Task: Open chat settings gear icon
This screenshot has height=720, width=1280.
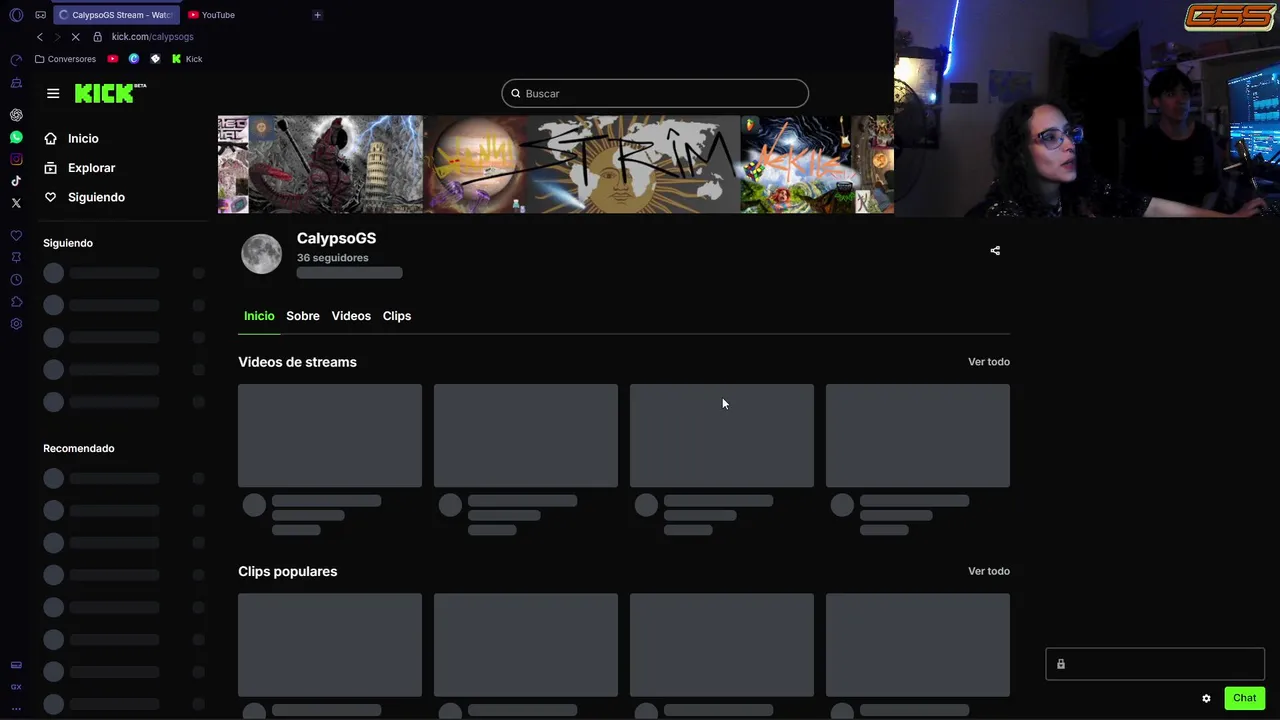Action: tap(1206, 698)
